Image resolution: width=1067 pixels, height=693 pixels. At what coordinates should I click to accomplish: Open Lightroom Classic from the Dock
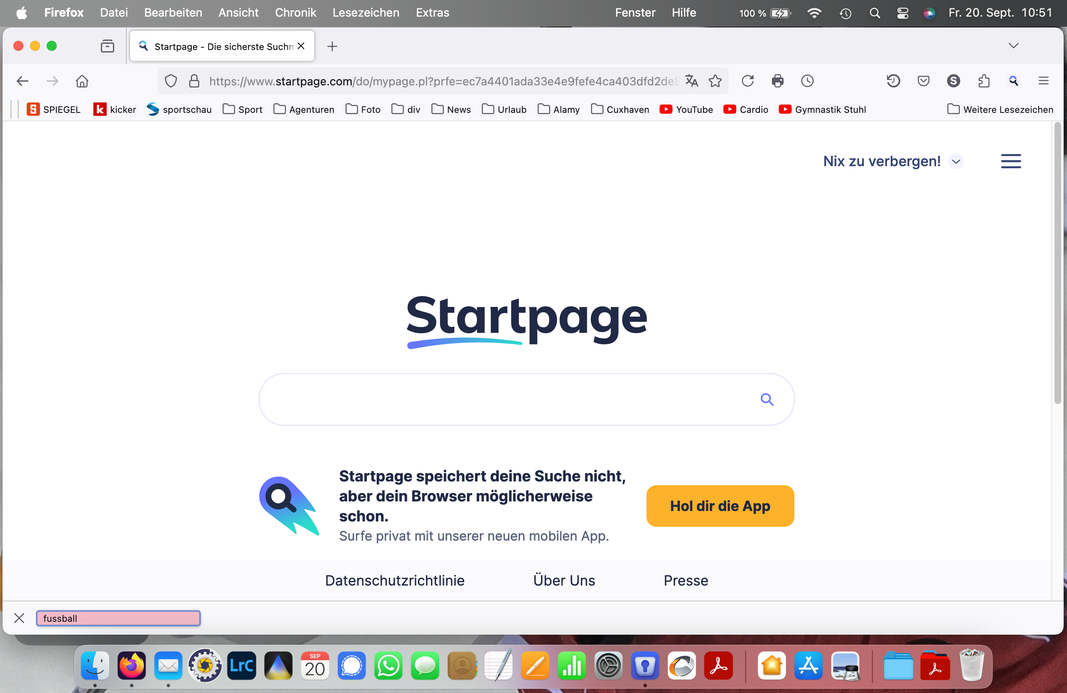pyautogui.click(x=242, y=666)
